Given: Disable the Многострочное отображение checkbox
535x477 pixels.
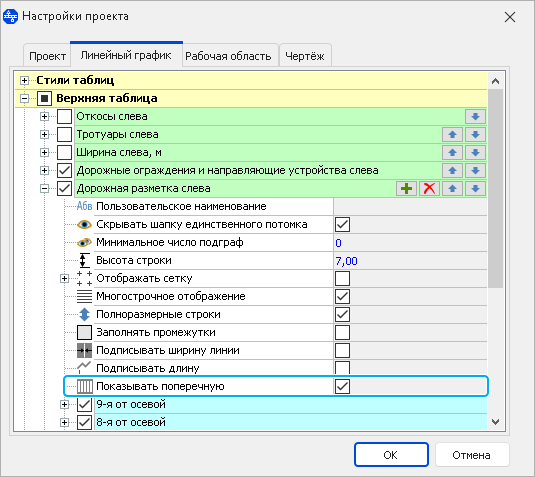Looking at the screenshot, I should (x=342, y=297).
